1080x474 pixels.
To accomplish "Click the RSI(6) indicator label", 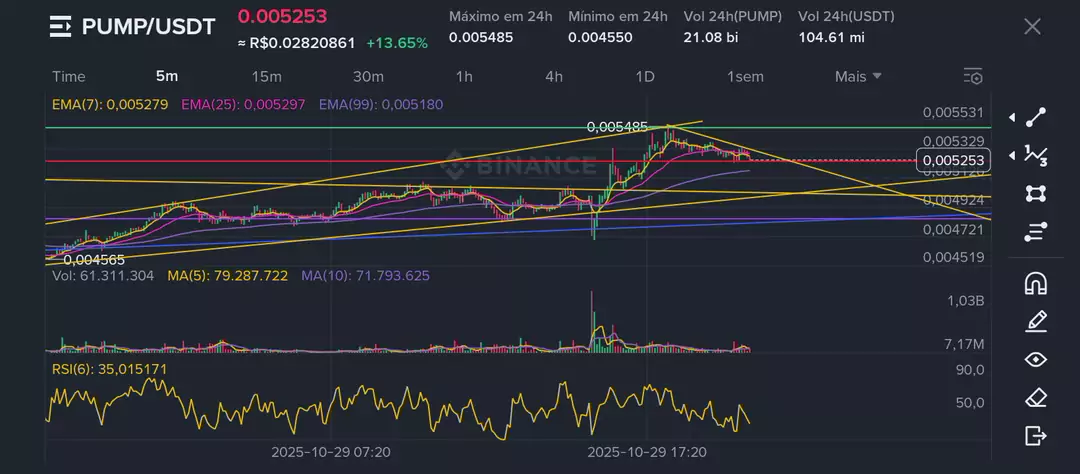I will 110,369.
